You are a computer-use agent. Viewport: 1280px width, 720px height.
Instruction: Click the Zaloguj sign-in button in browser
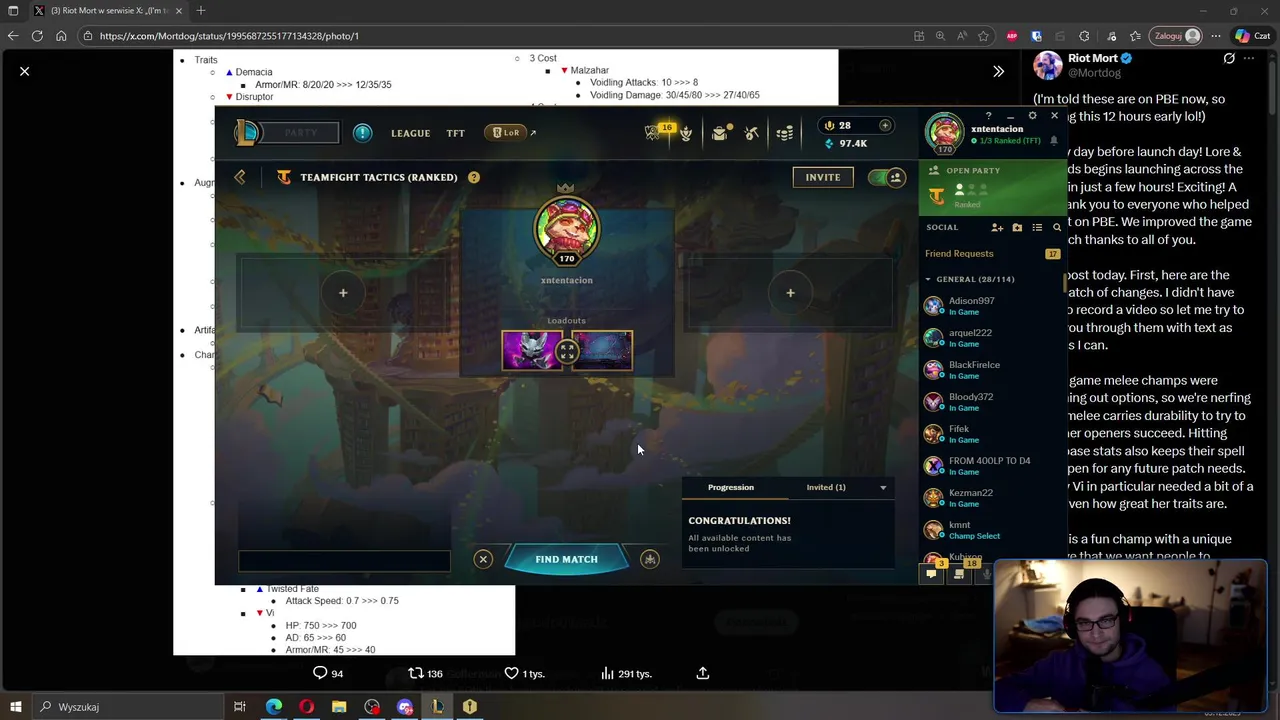click(x=1177, y=36)
